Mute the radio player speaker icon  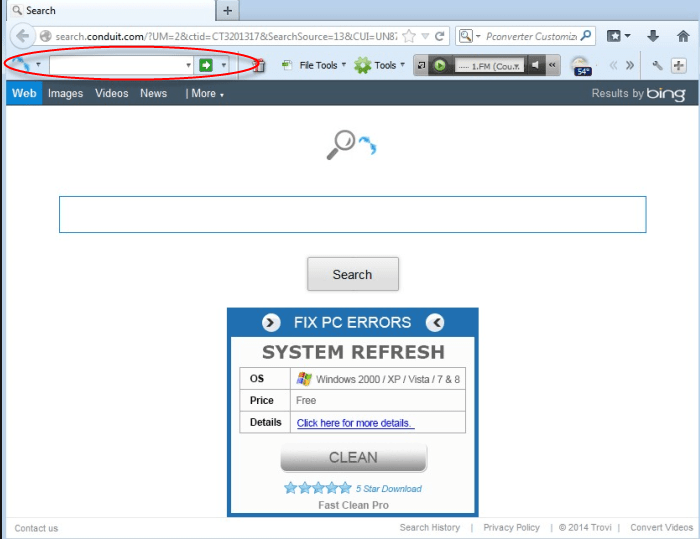click(535, 66)
